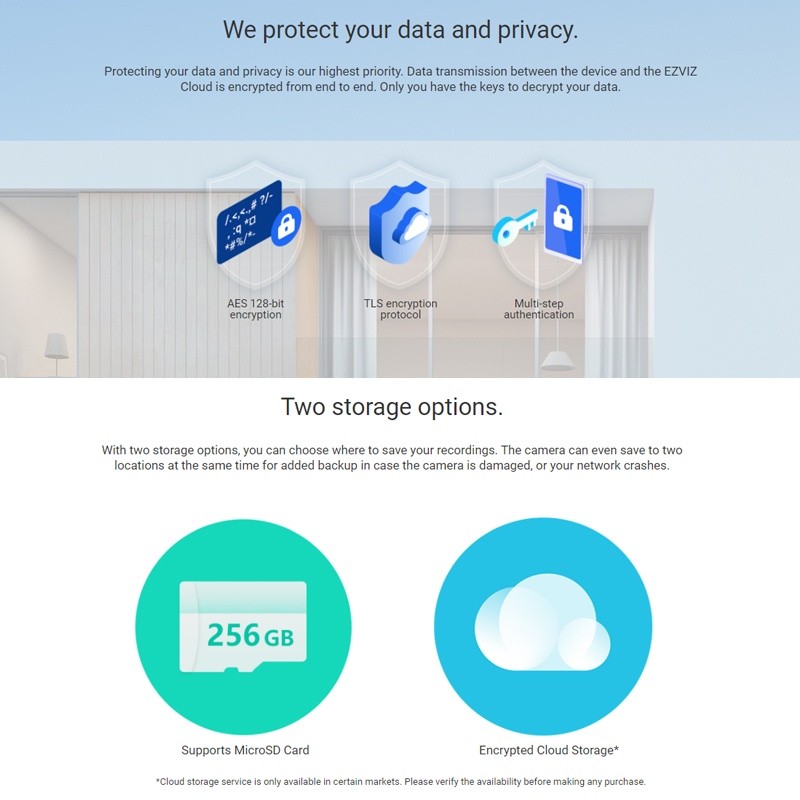Click the white table lamp by the wooden wall
This screenshot has height=800, width=800.
click(x=57, y=347)
